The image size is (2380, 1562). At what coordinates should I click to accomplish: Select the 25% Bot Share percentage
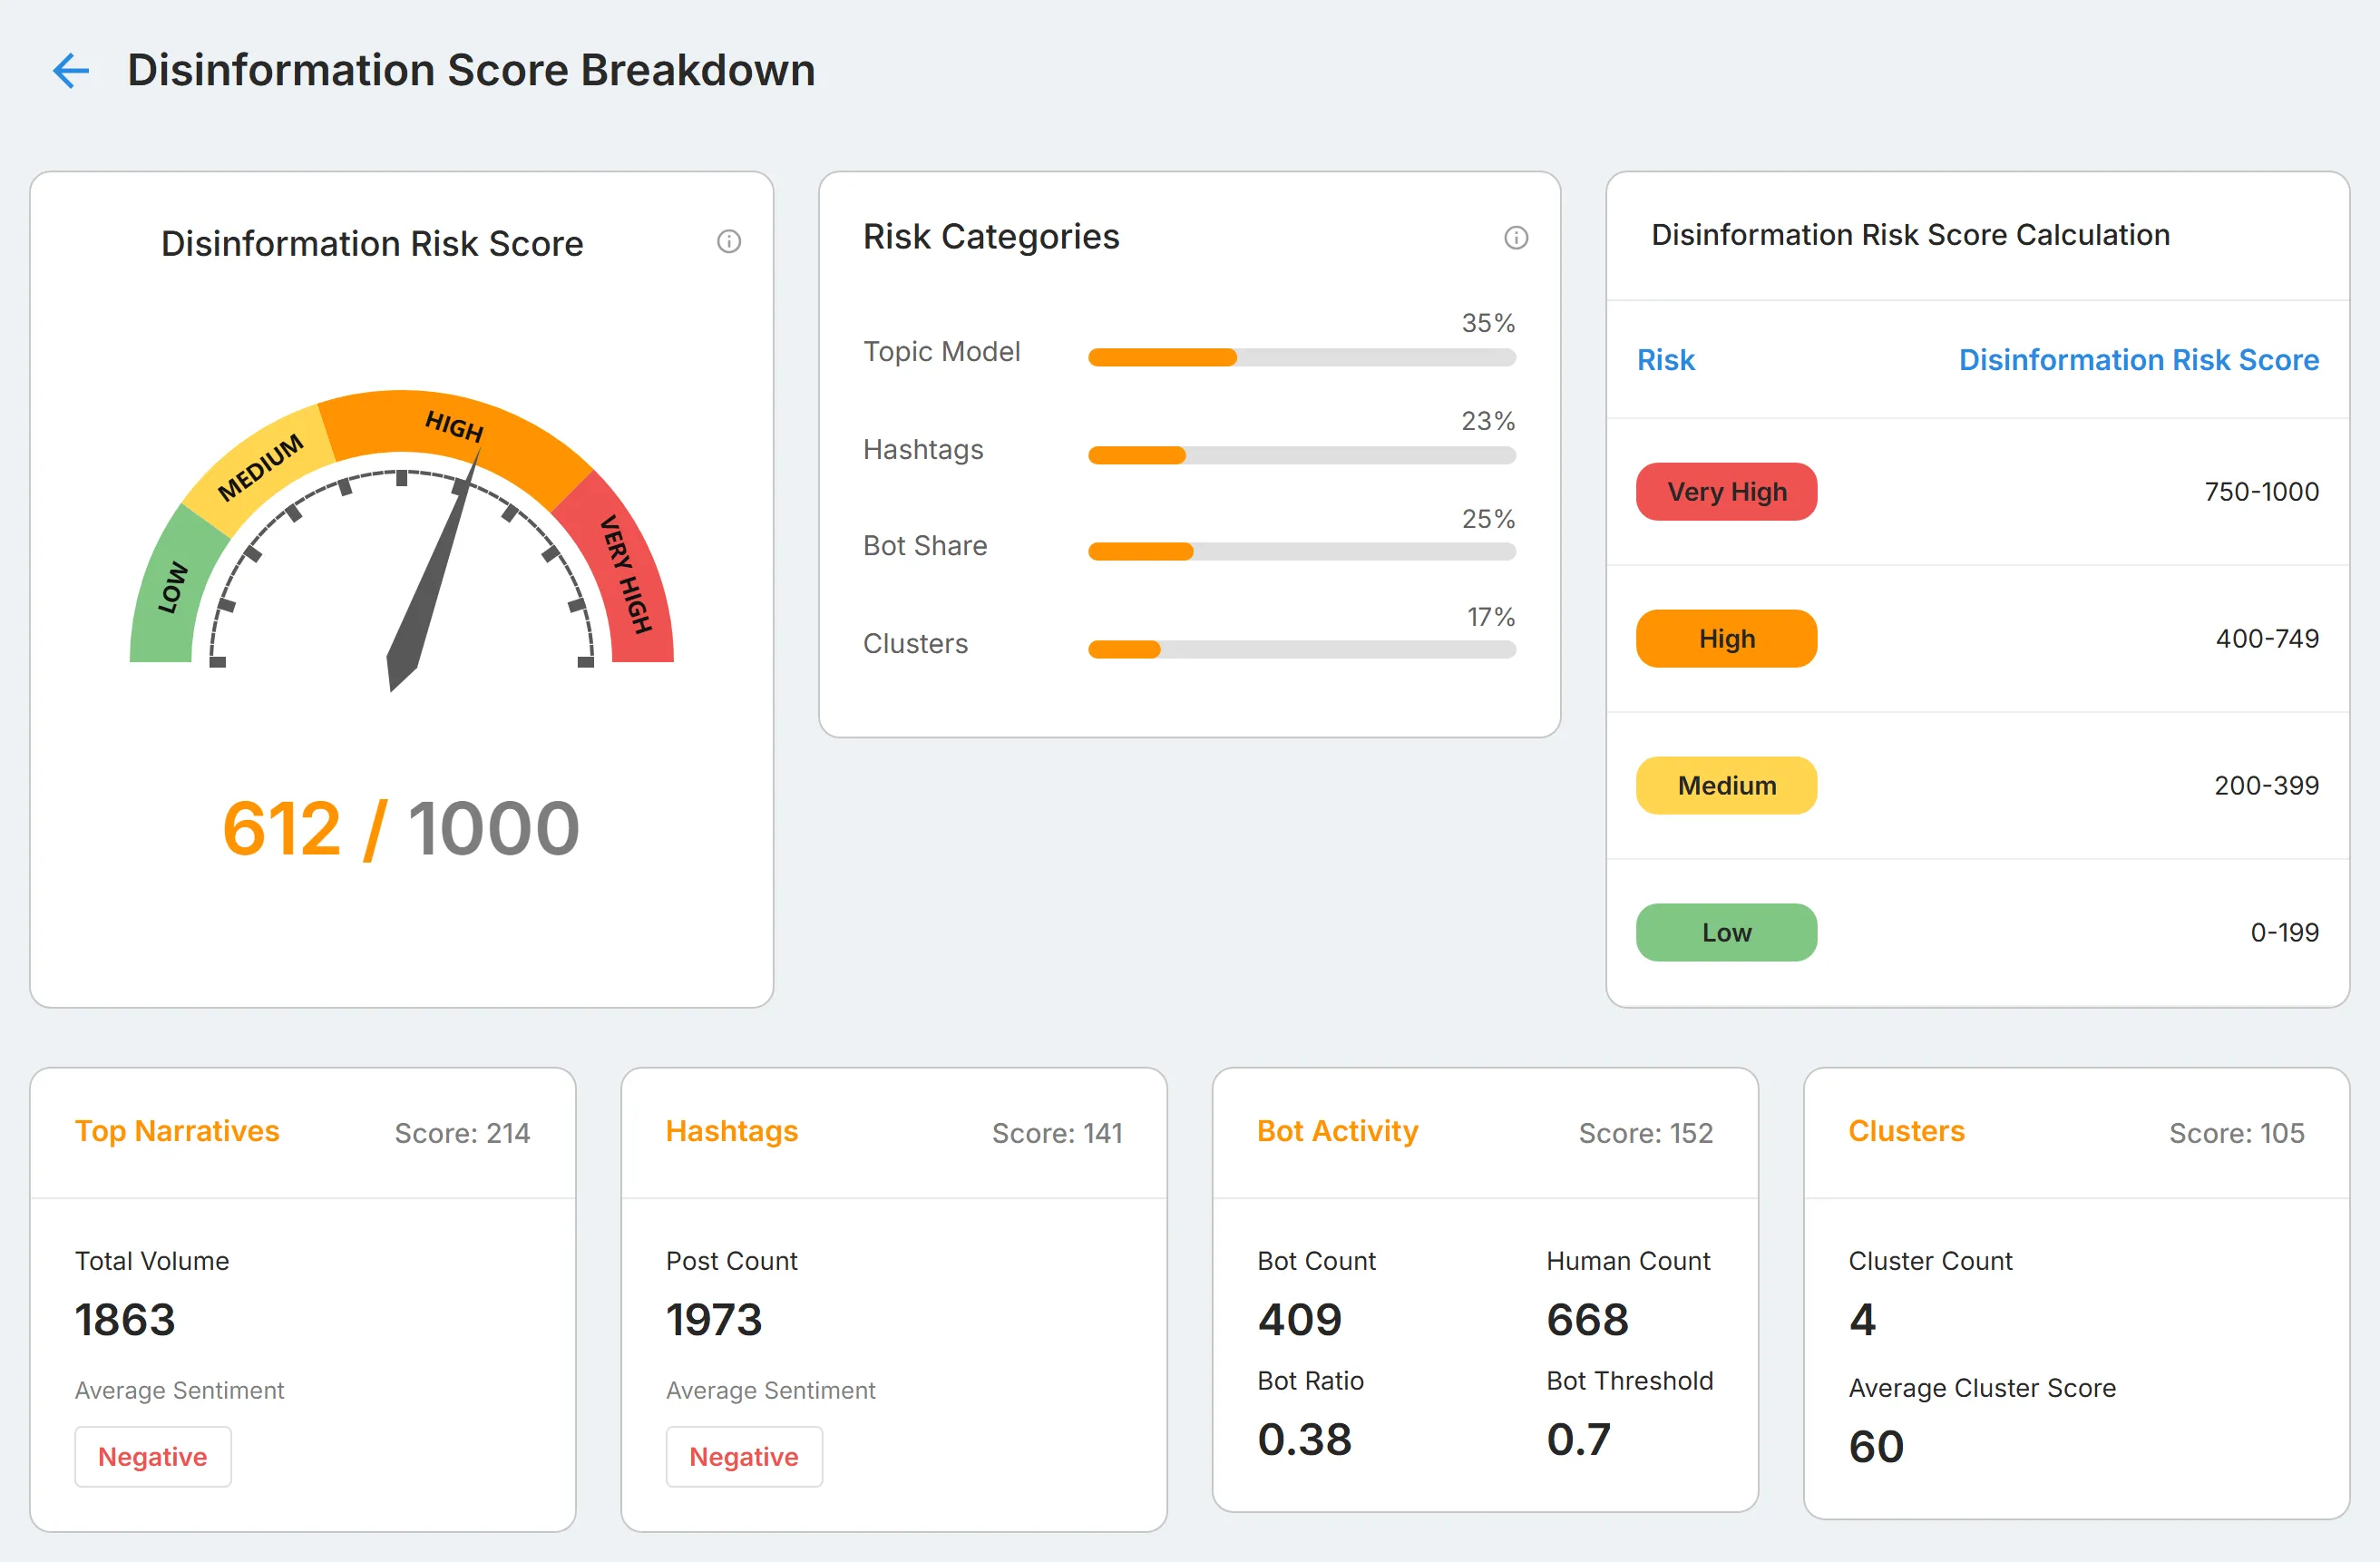(1488, 519)
